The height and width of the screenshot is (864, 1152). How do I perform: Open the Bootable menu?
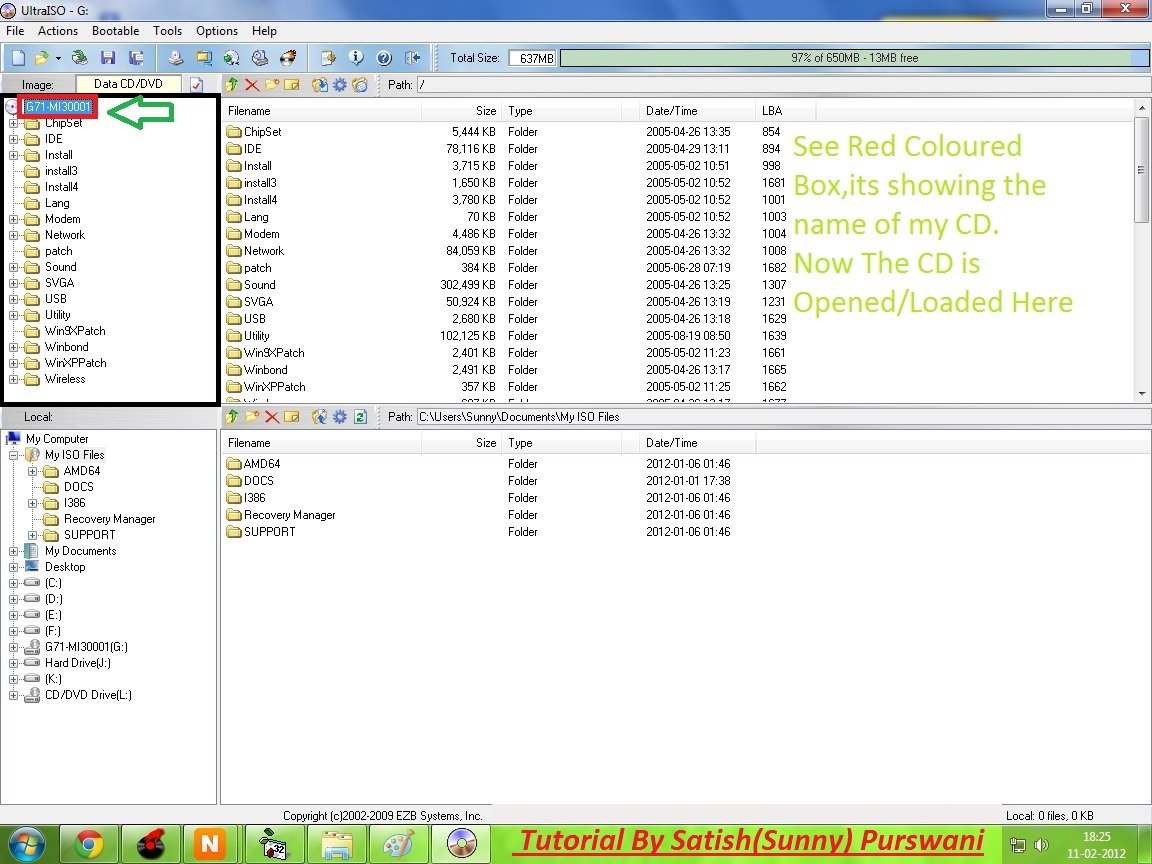115,31
